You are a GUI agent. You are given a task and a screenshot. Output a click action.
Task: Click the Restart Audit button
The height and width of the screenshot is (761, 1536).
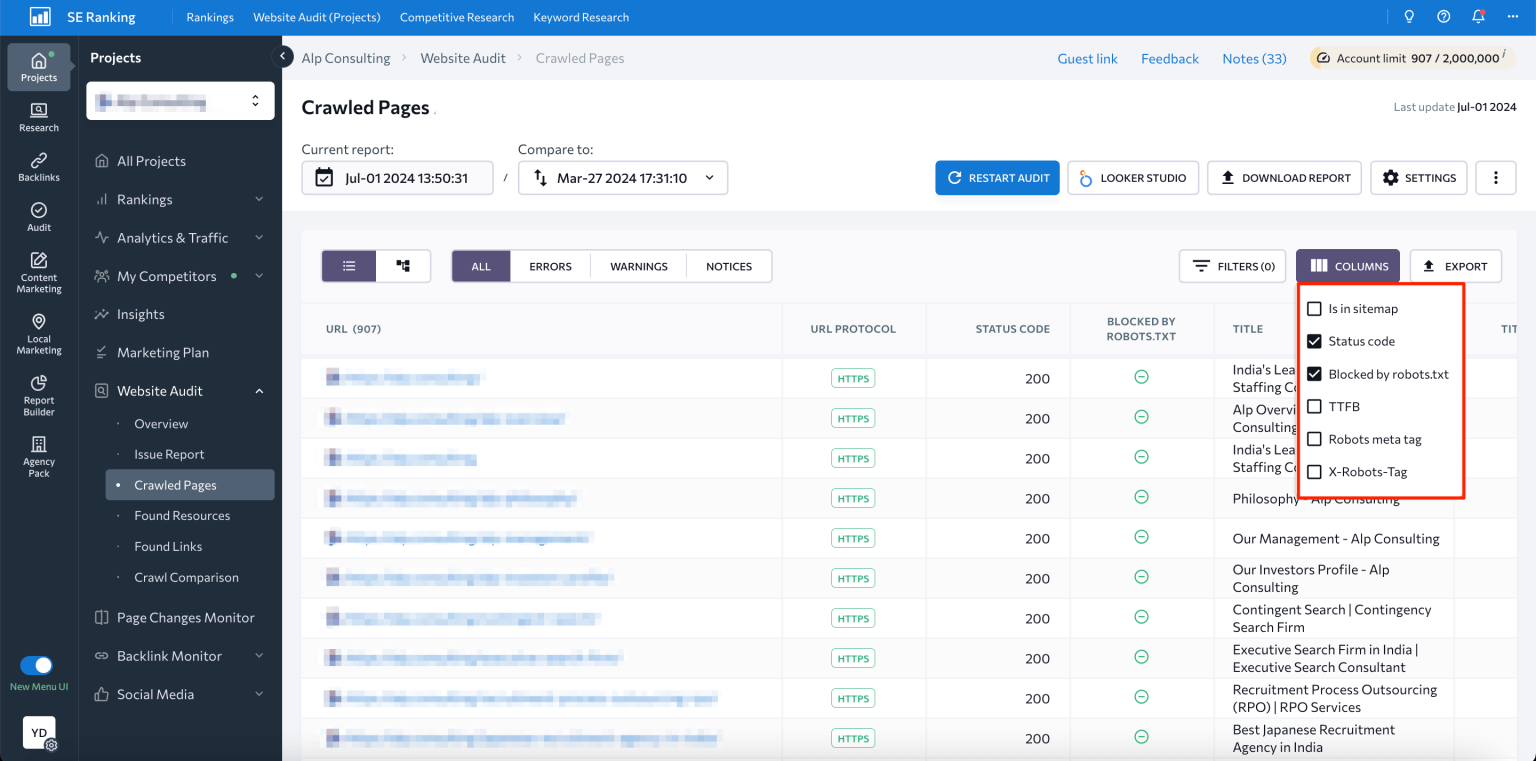coord(997,177)
